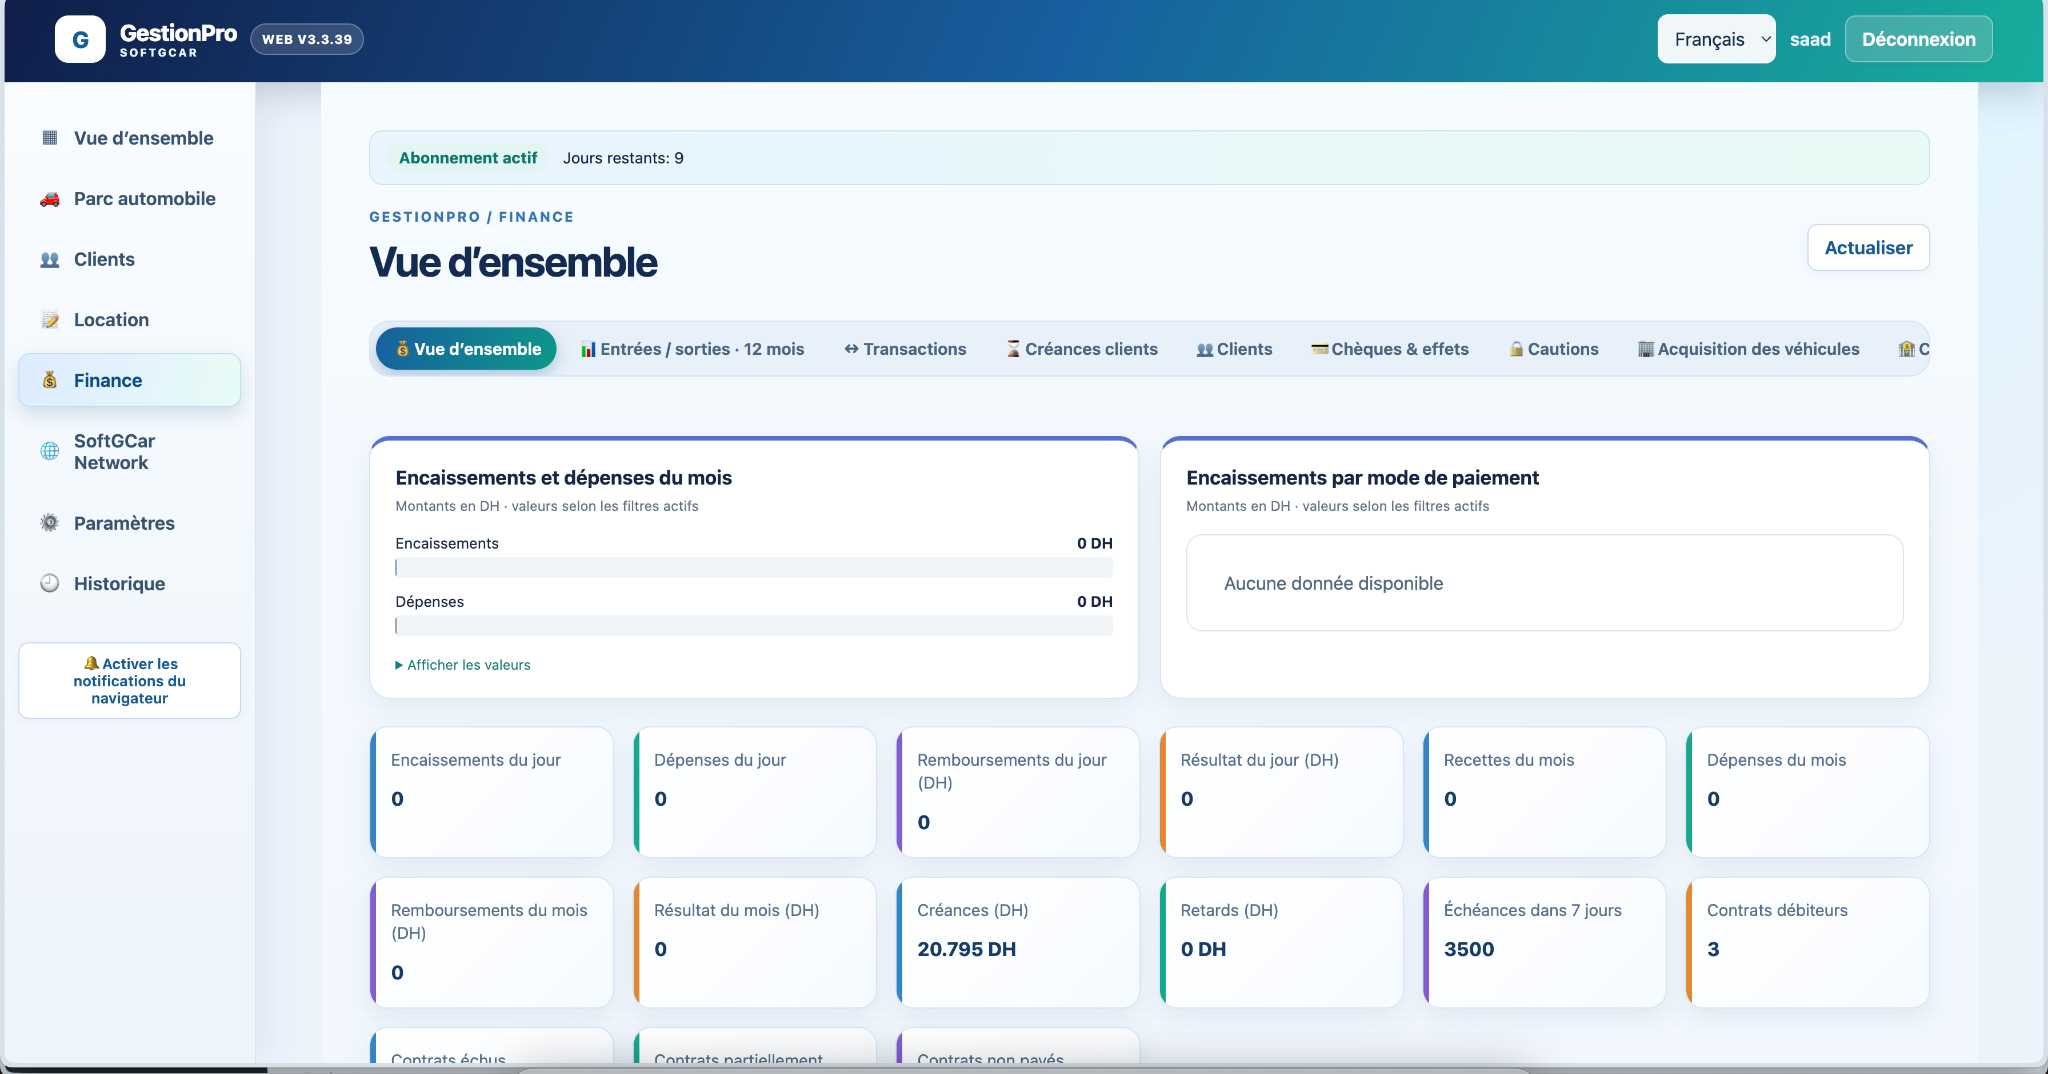Click the Déconnexion button
This screenshot has height=1074, width=2048.
(x=1918, y=39)
